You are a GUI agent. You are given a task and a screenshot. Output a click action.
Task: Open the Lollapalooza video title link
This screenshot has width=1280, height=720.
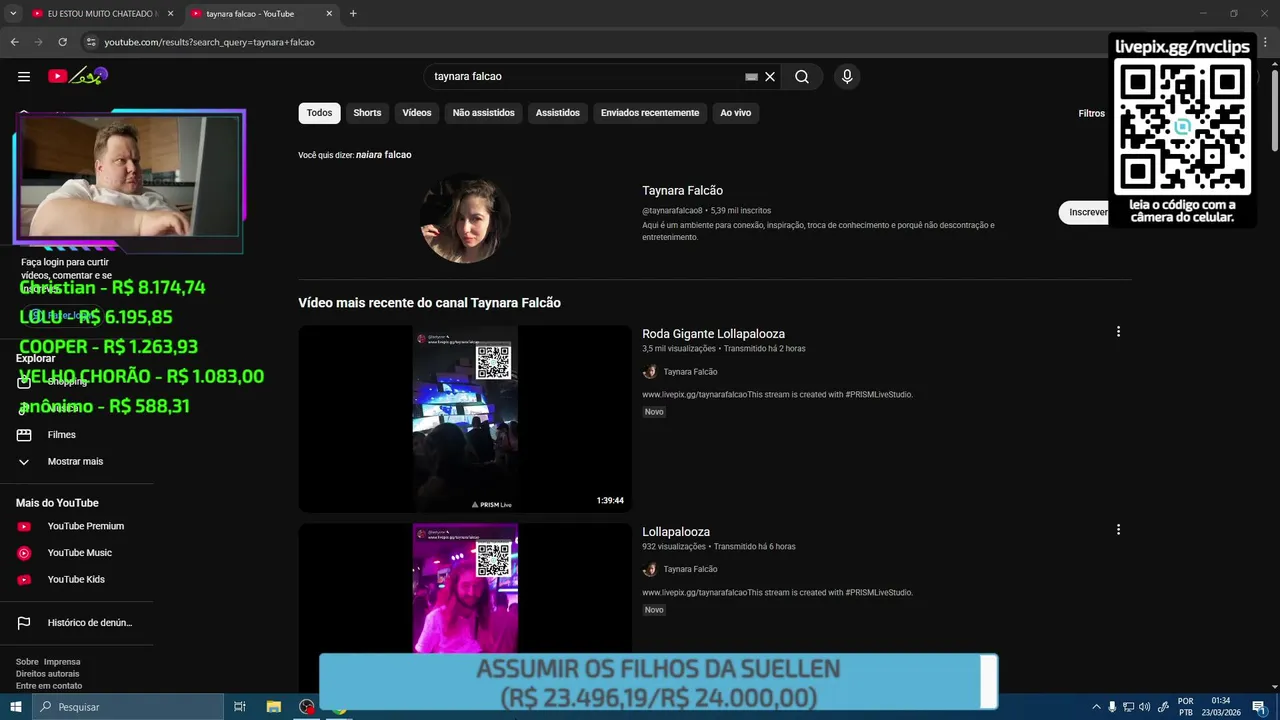point(676,532)
